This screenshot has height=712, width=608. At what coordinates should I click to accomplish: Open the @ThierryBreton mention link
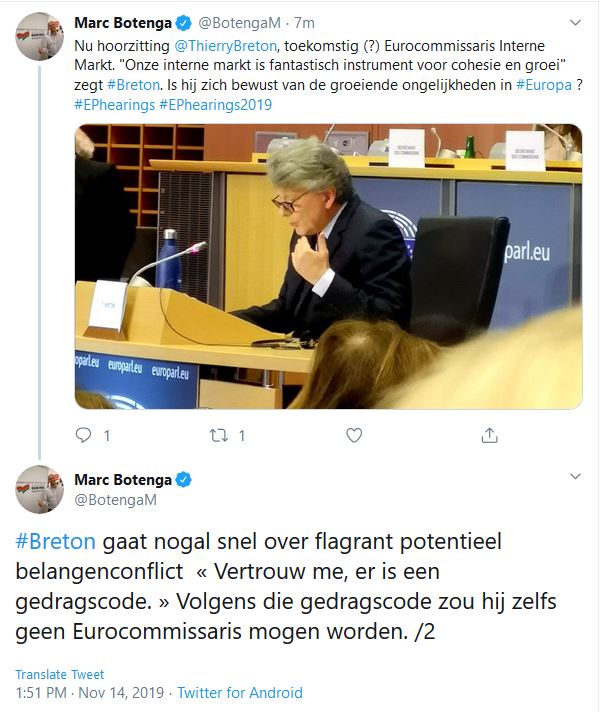226,46
